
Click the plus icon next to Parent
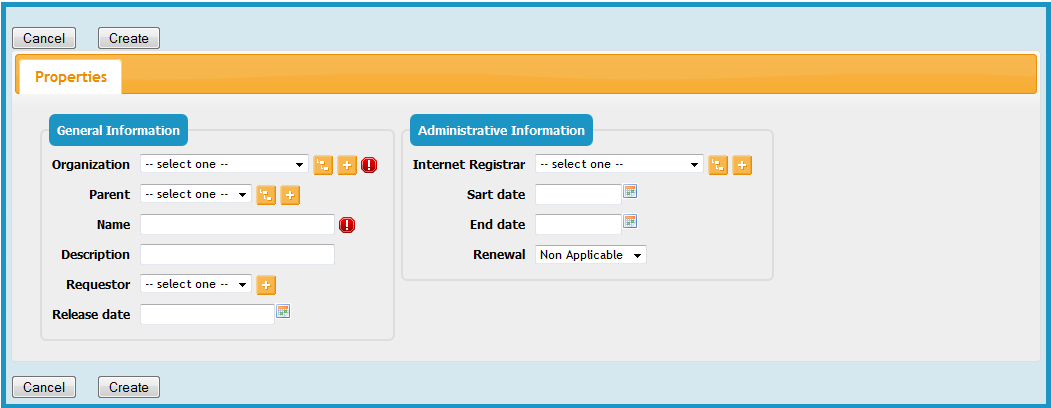coord(290,195)
